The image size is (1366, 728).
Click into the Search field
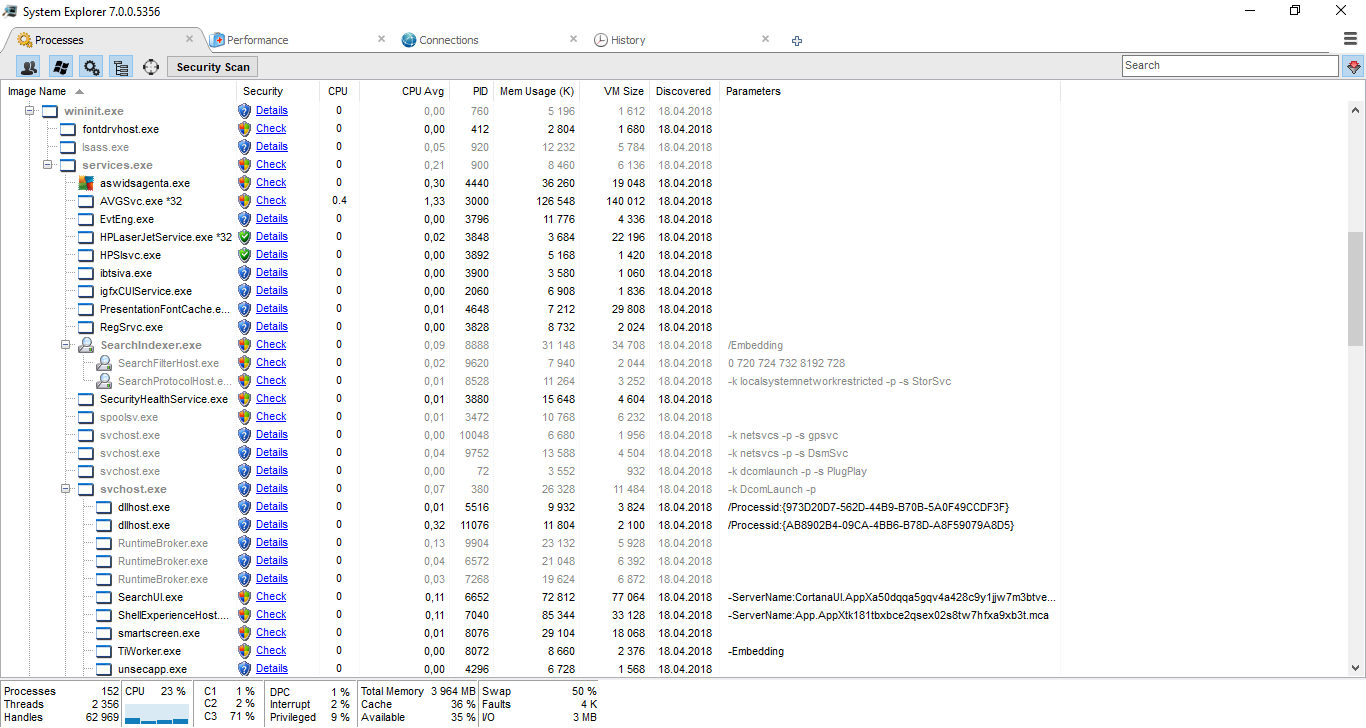[x=1230, y=66]
